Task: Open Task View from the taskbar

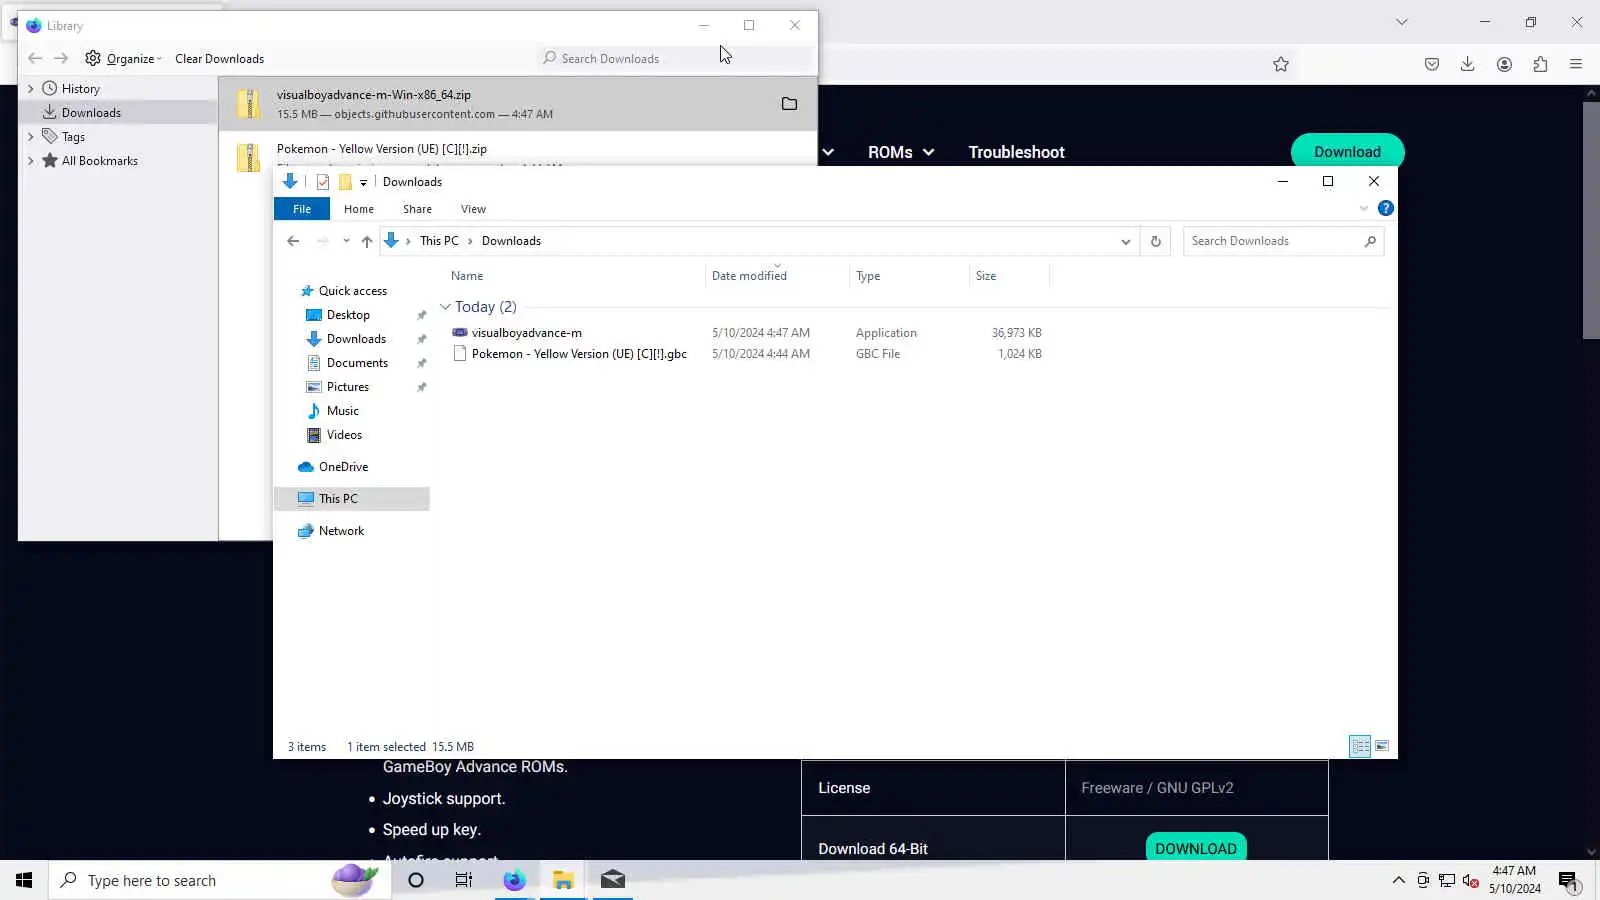Action: (x=464, y=880)
